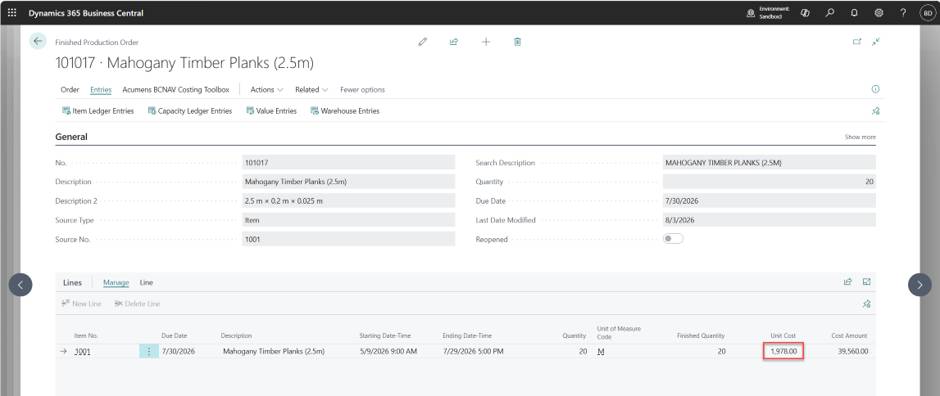Click Dynamics 365 Business Central title

pos(86,13)
